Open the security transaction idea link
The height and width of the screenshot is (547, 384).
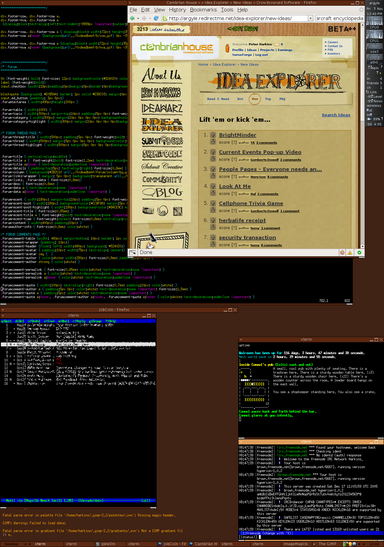[247, 238]
